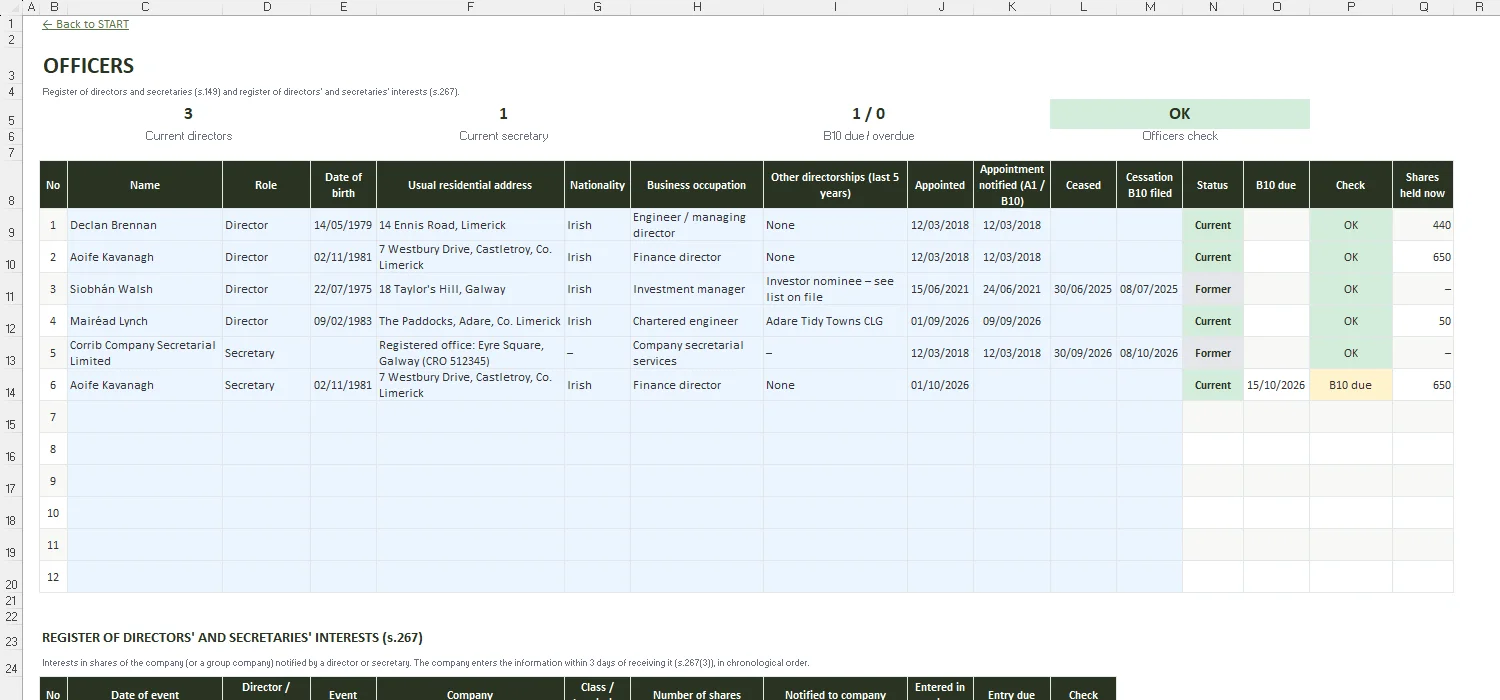Select birth date 22/07/1975
The image size is (1500, 700).
point(343,289)
